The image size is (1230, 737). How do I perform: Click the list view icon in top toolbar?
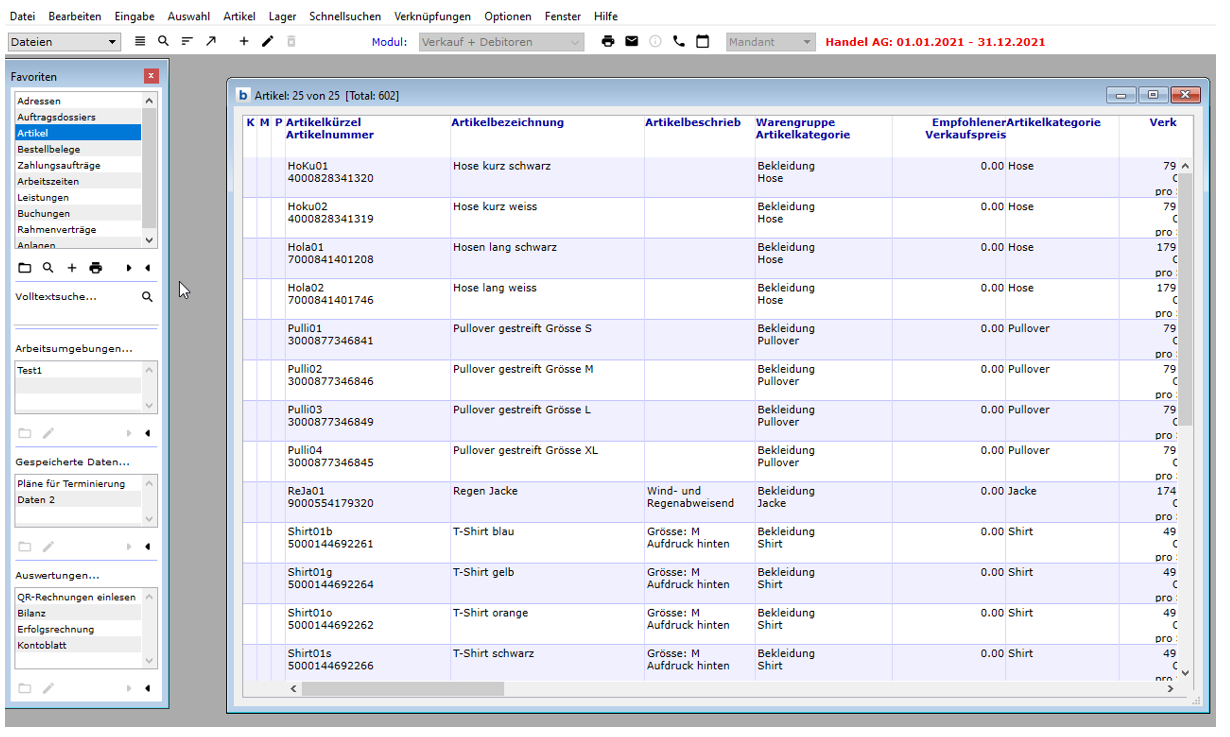click(140, 41)
